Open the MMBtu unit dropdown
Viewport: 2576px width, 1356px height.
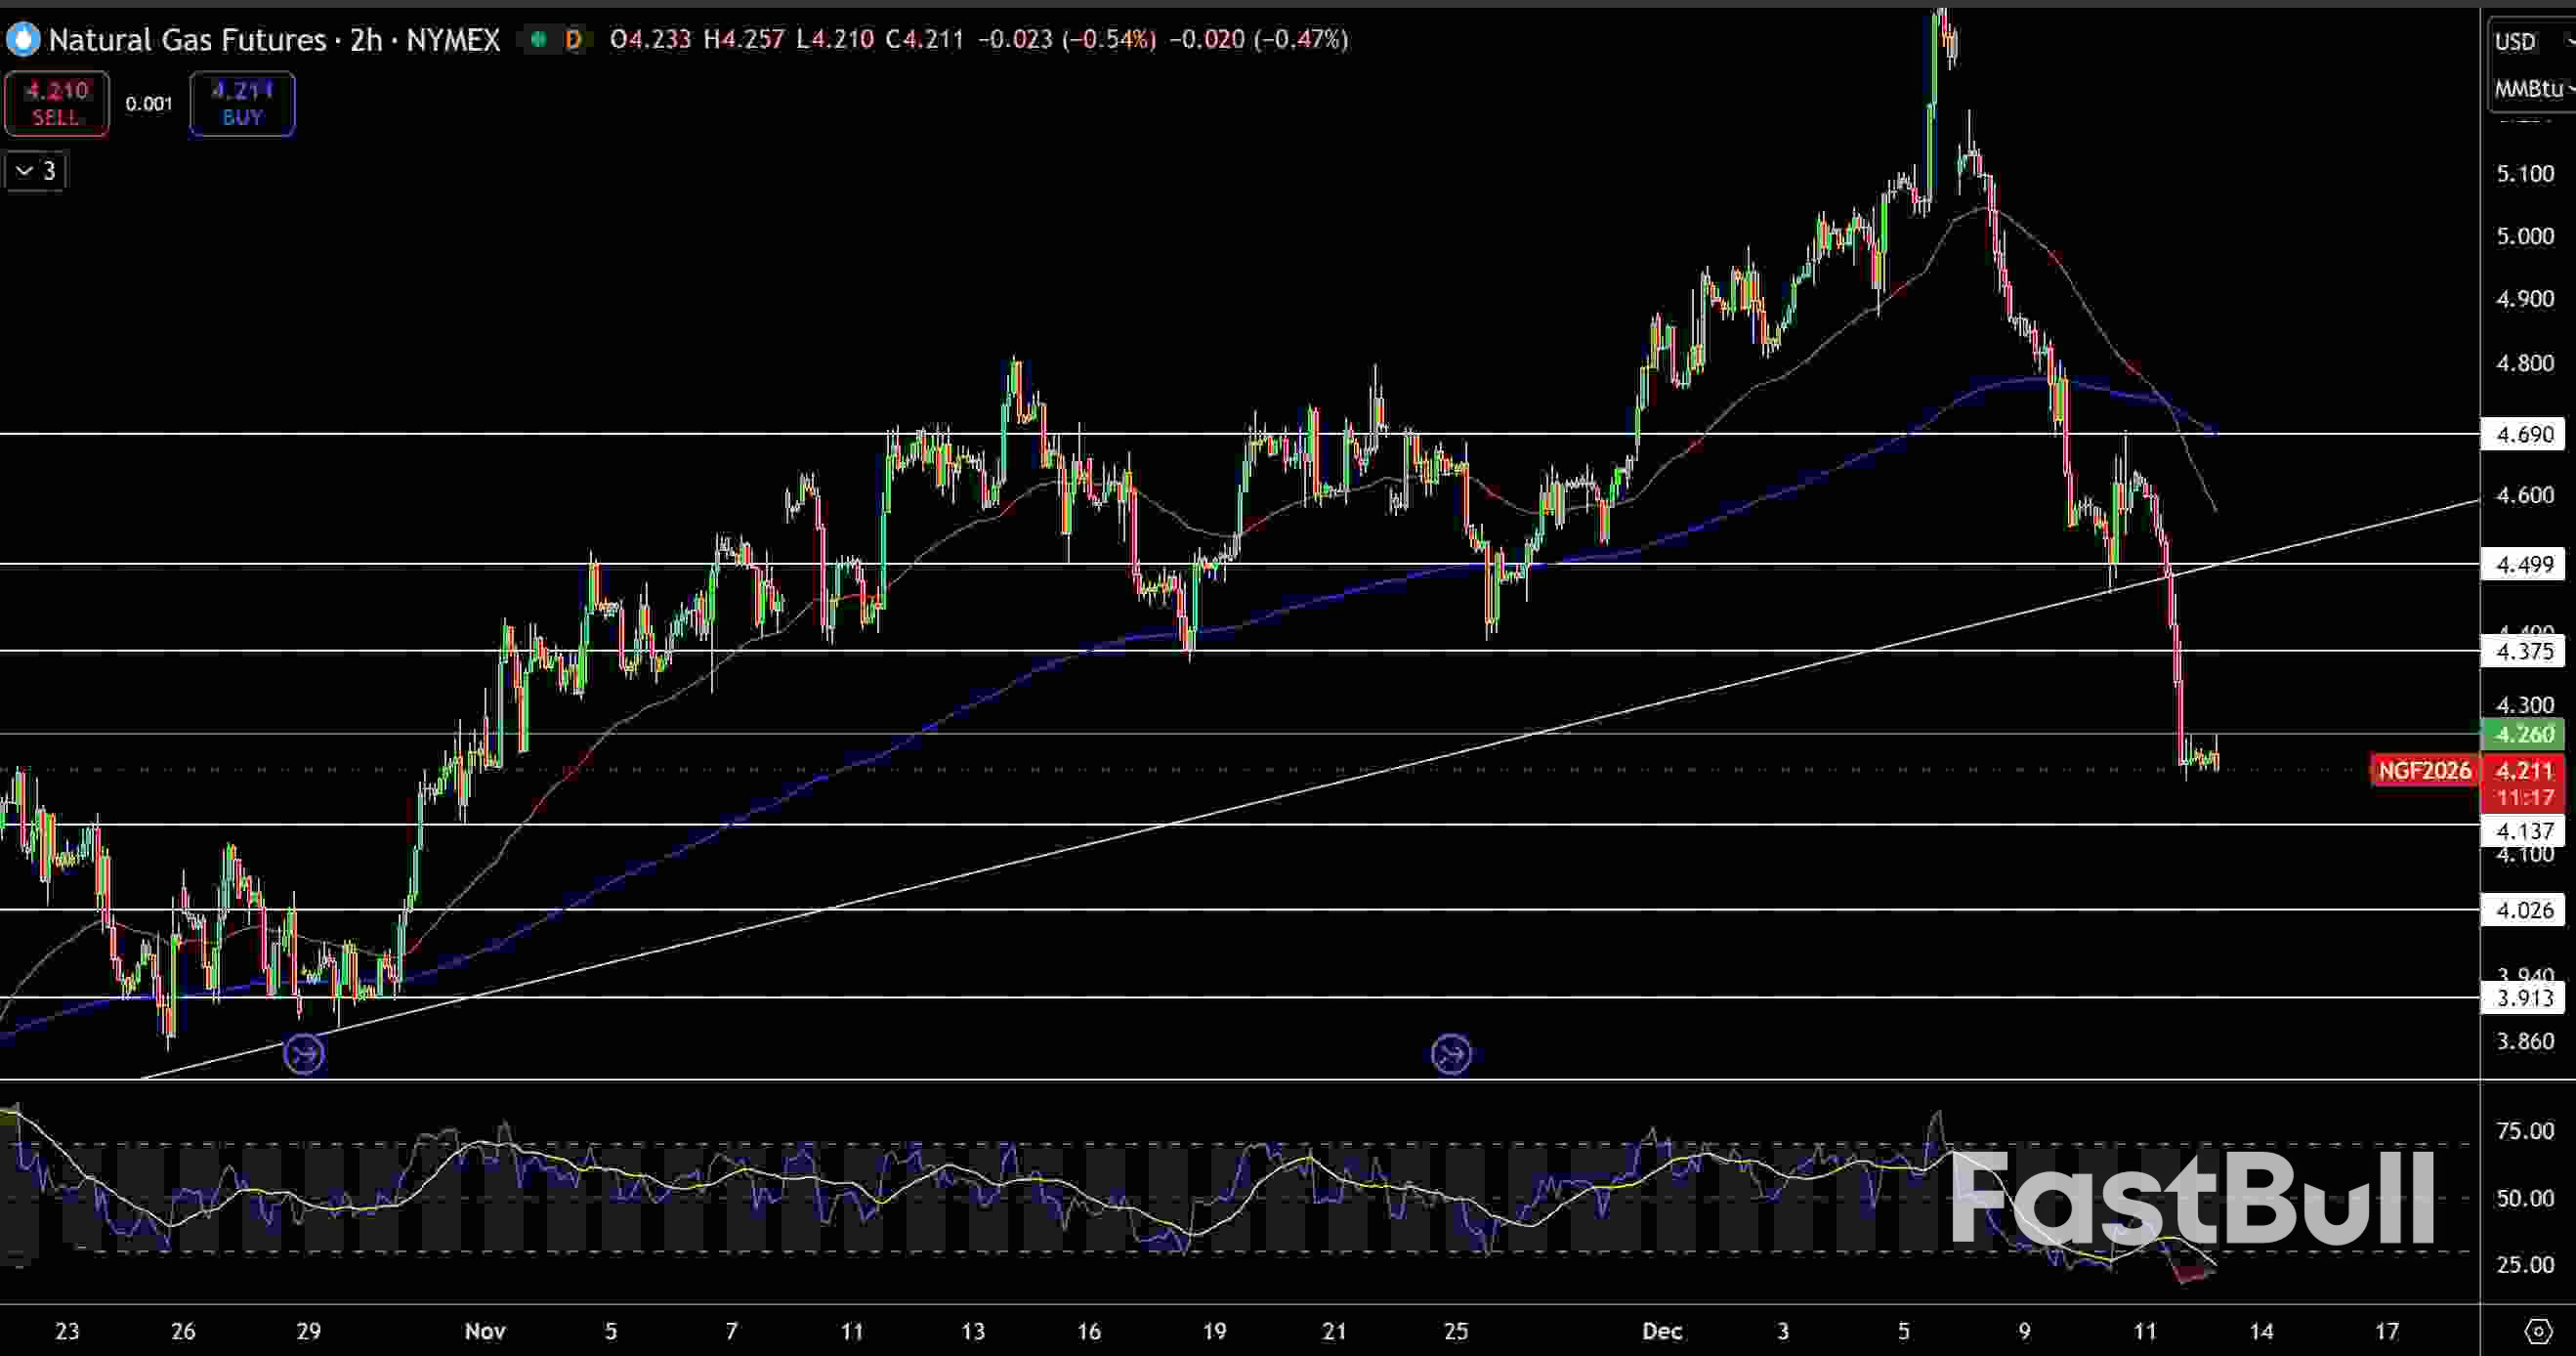pyautogui.click(x=2527, y=89)
